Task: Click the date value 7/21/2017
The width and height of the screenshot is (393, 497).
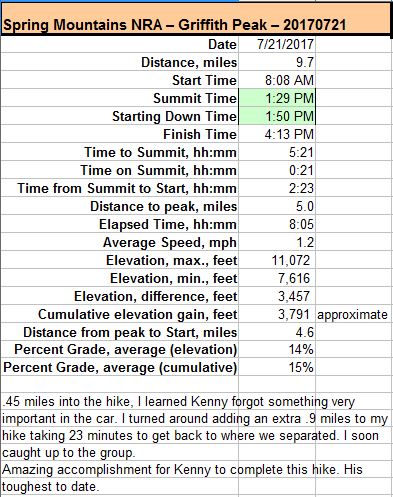Action: point(277,44)
